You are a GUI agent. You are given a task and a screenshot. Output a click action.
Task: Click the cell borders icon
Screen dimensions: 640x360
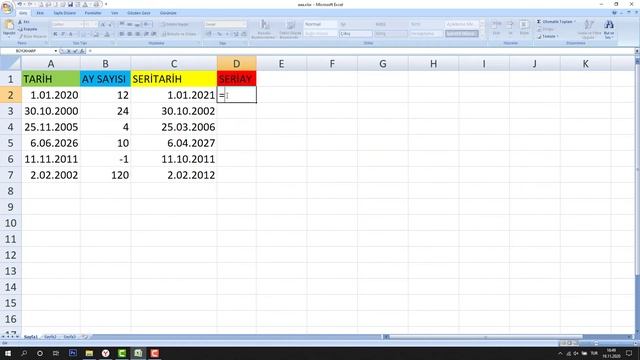pyautogui.click(x=84, y=34)
